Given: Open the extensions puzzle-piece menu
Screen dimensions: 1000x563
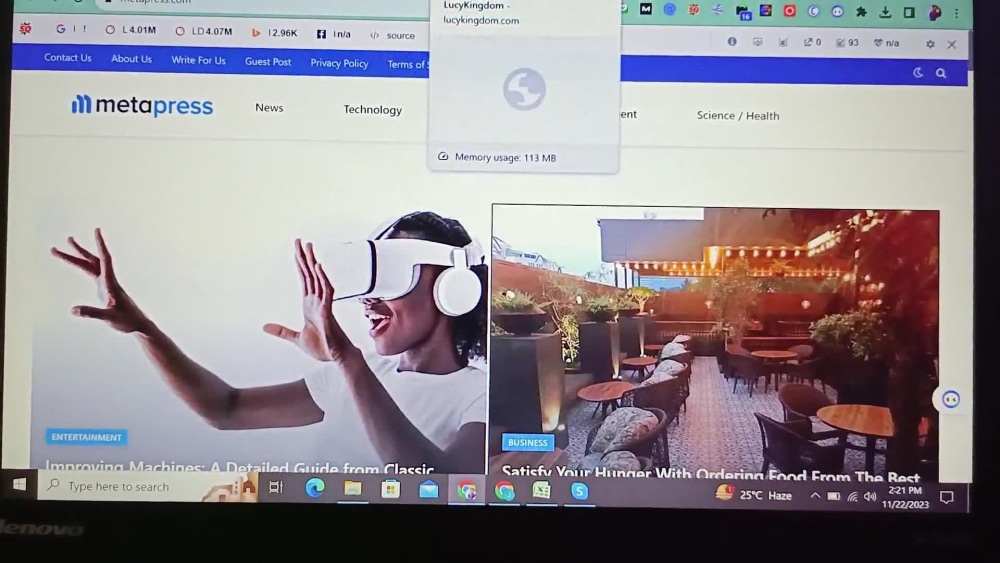Looking at the screenshot, I should (x=861, y=11).
